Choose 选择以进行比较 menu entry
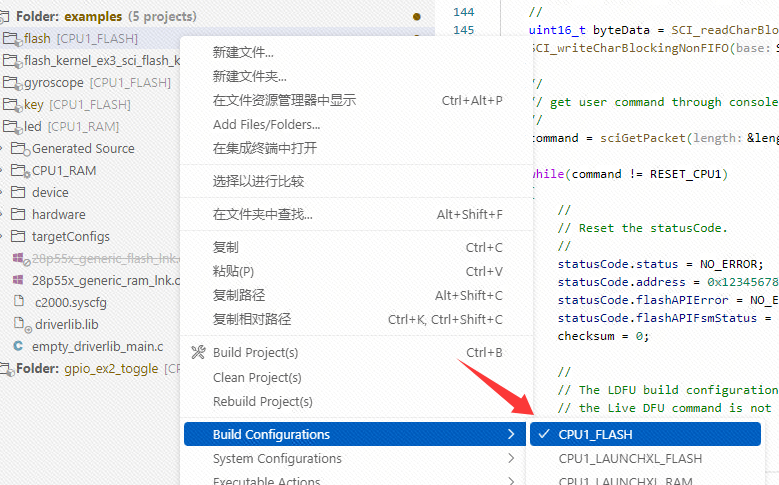This screenshot has height=485, width=779. click(x=355, y=181)
